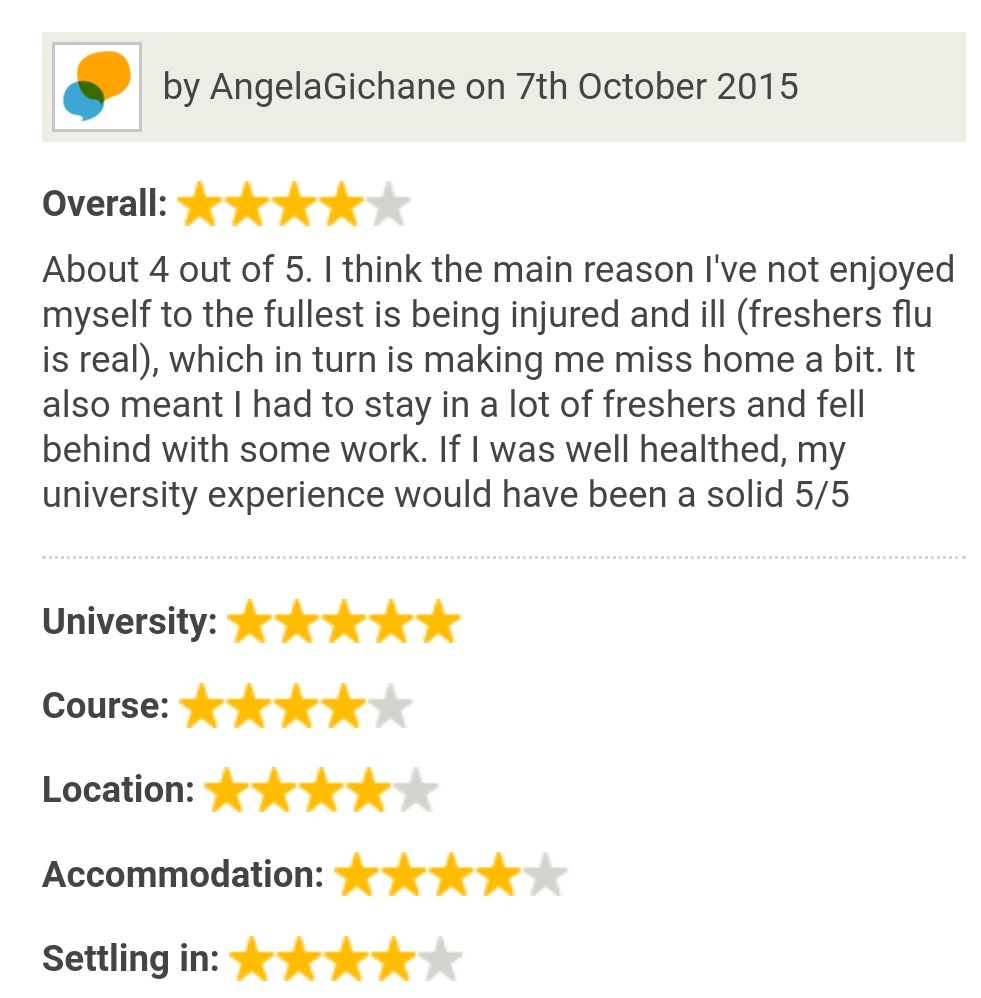This screenshot has height=998, width=981.
Task: Click the review date 7th October 2015
Action: [657, 87]
